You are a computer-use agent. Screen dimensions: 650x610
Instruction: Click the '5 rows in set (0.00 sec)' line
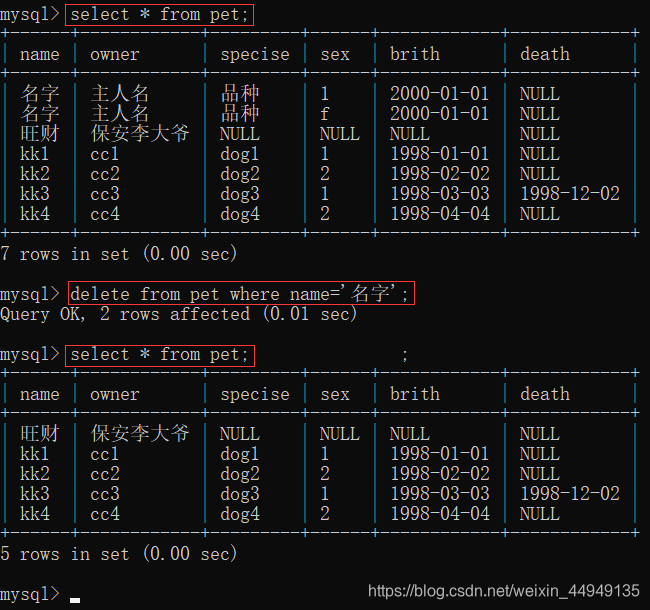(x=119, y=554)
